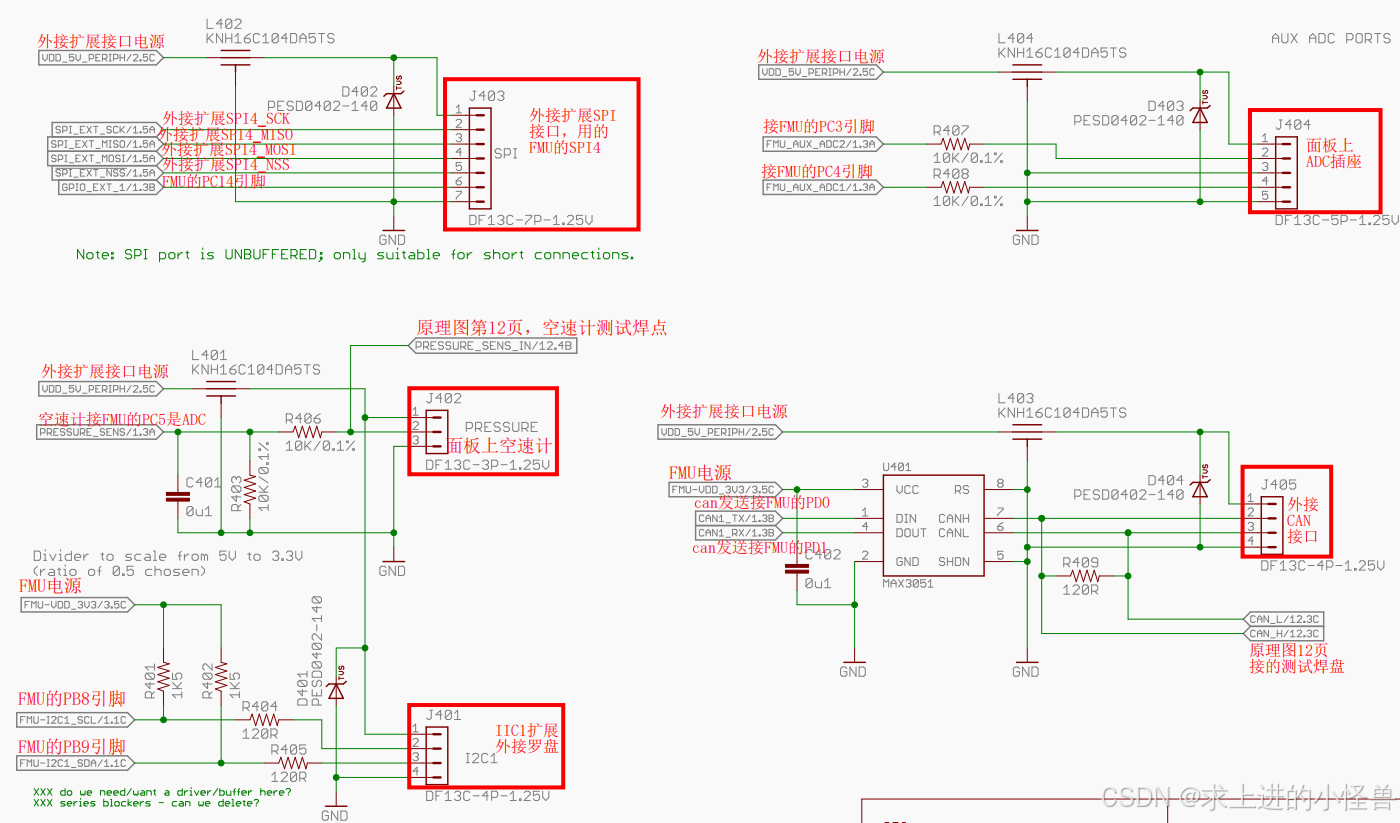Select the DF13C-3P-1.25V part label
Image resolution: width=1400 pixels, height=823 pixels.
click(487, 465)
